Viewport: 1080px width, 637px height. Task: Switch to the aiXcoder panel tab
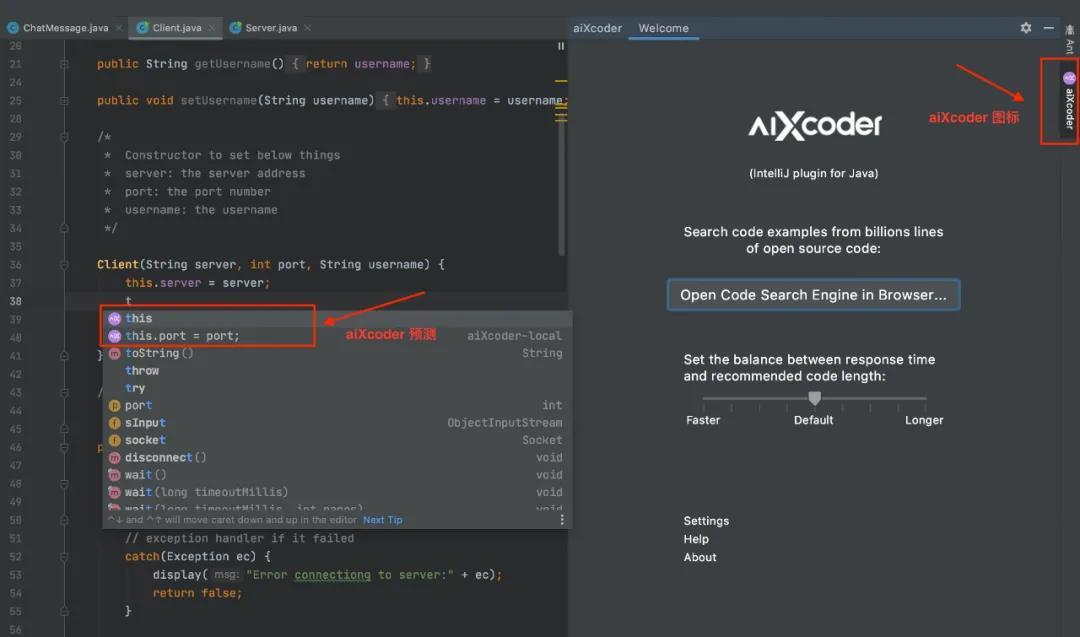tap(597, 28)
